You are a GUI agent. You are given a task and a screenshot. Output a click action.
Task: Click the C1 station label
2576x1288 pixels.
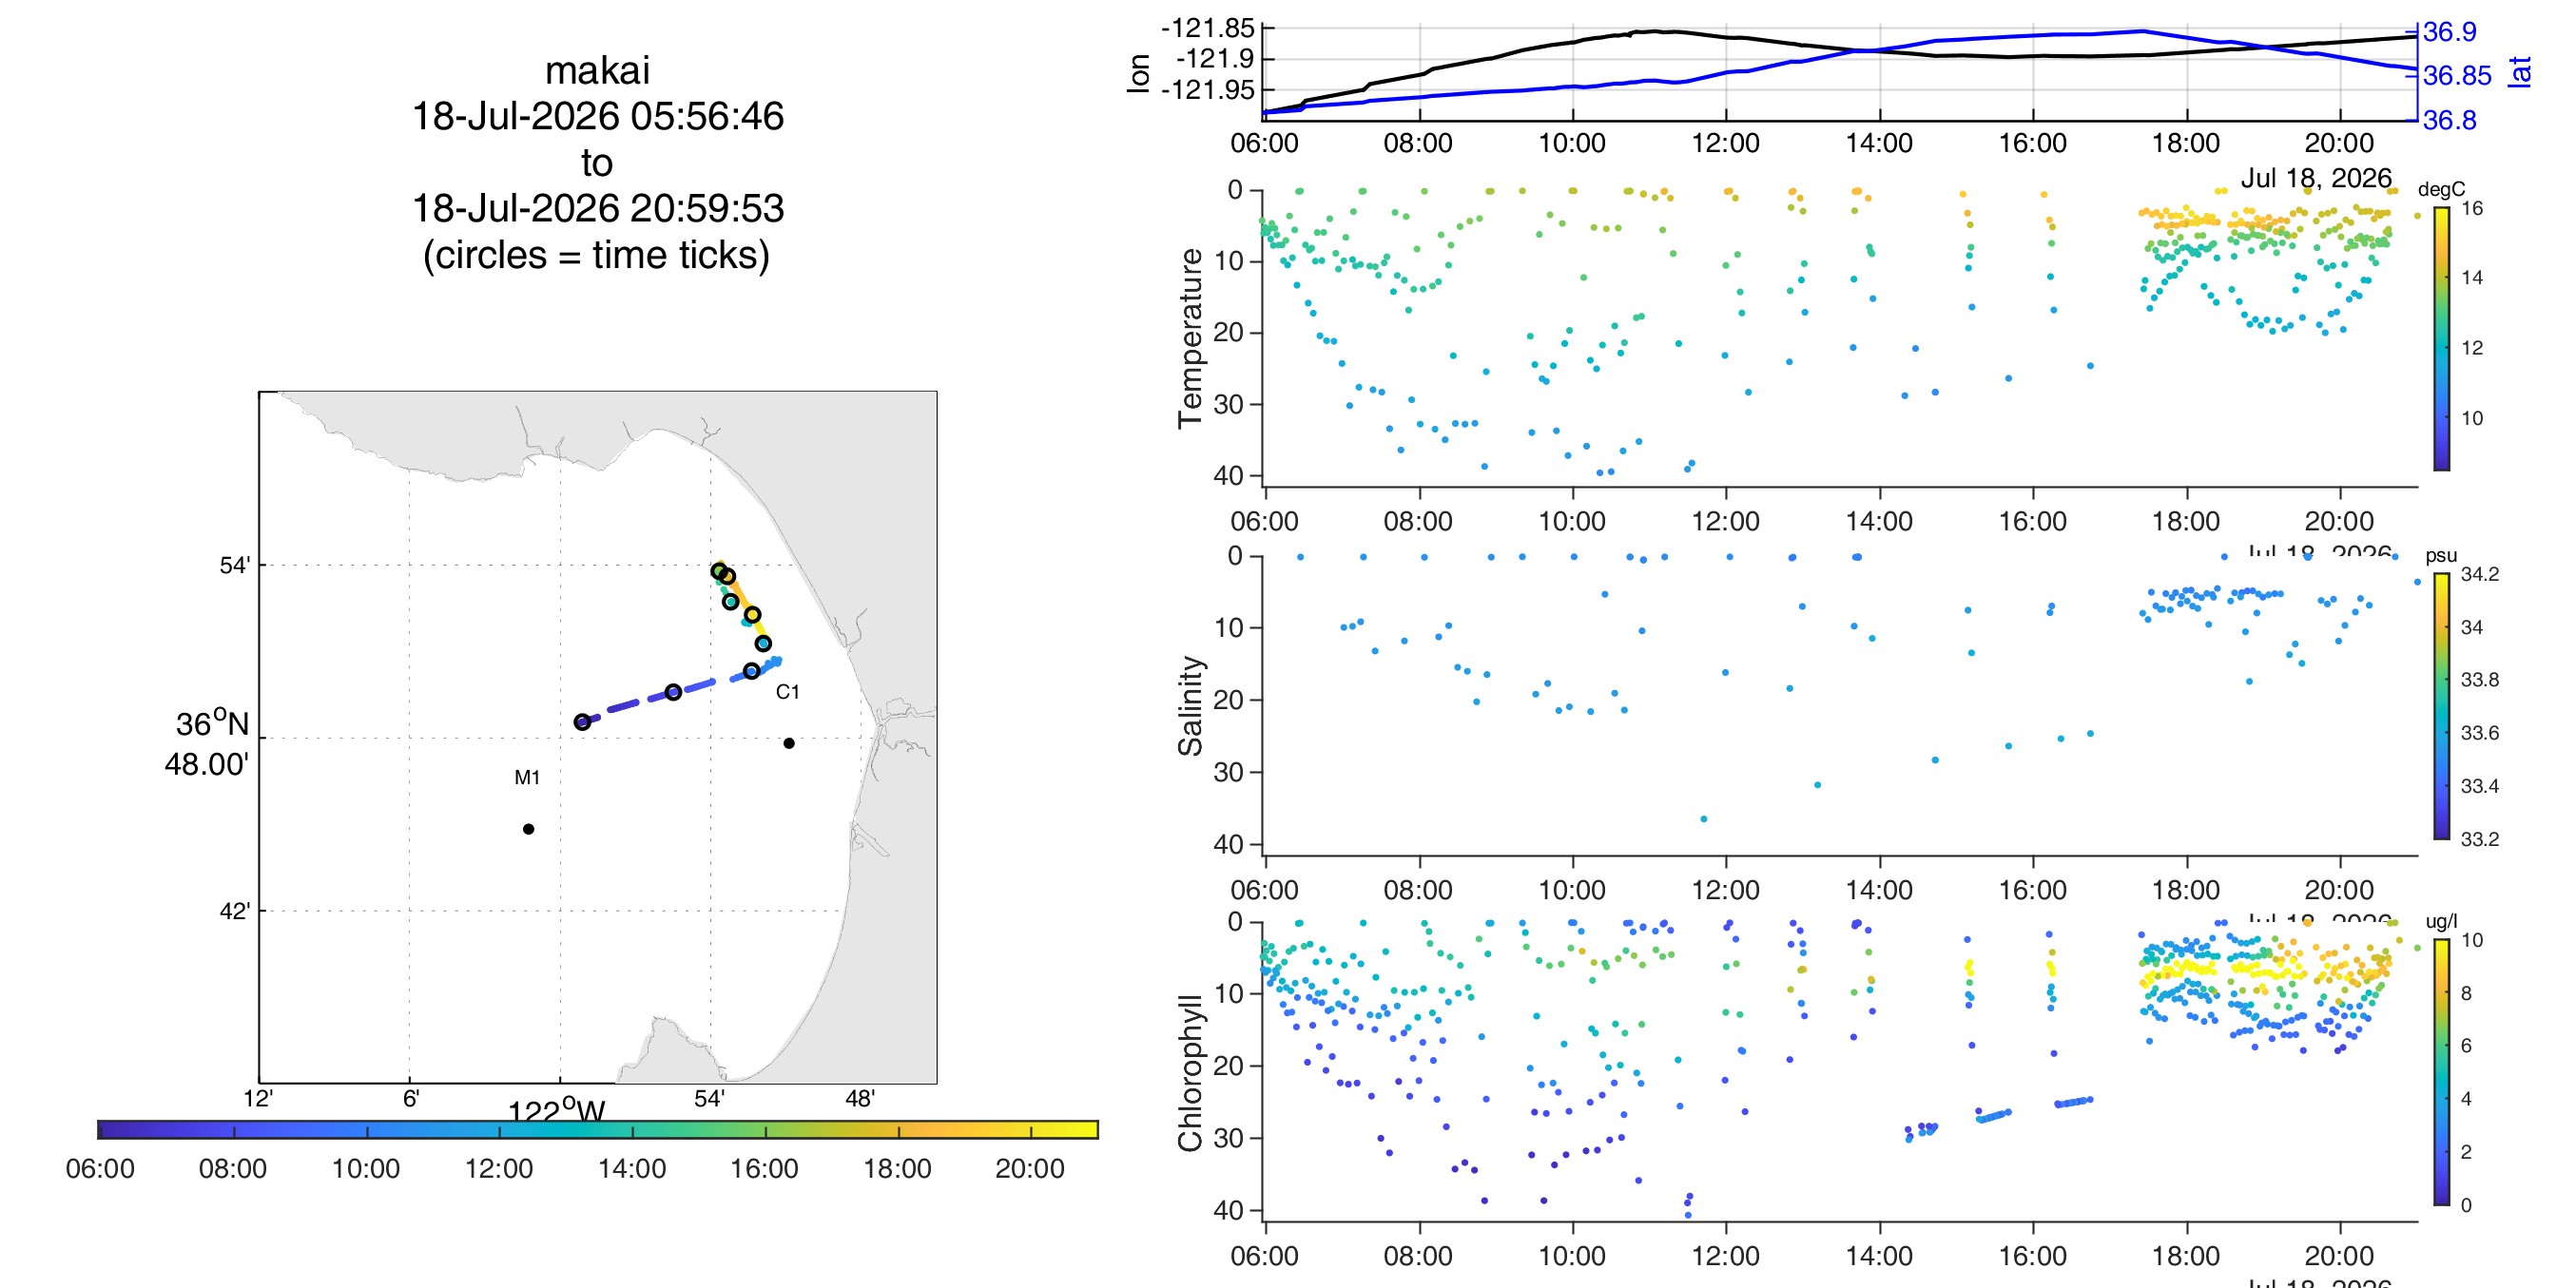tap(788, 692)
